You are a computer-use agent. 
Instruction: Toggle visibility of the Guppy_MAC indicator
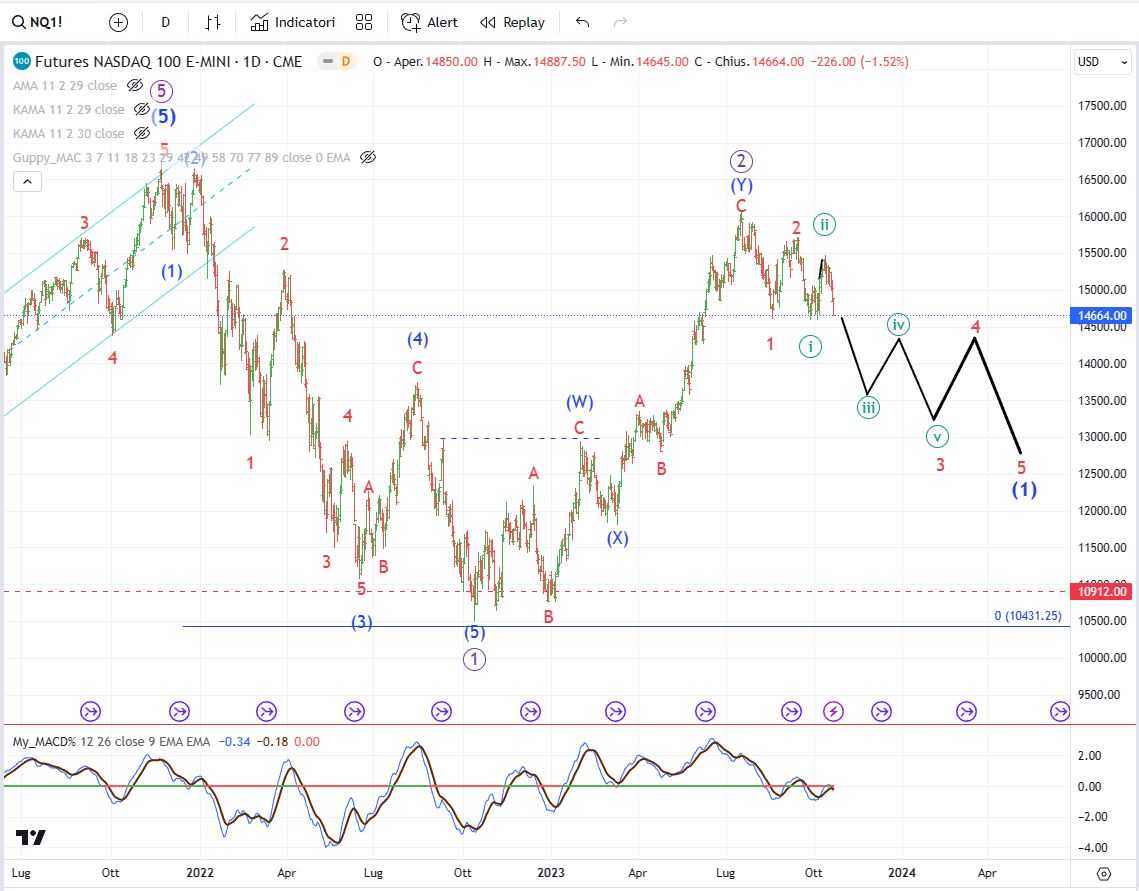pyautogui.click(x=368, y=158)
